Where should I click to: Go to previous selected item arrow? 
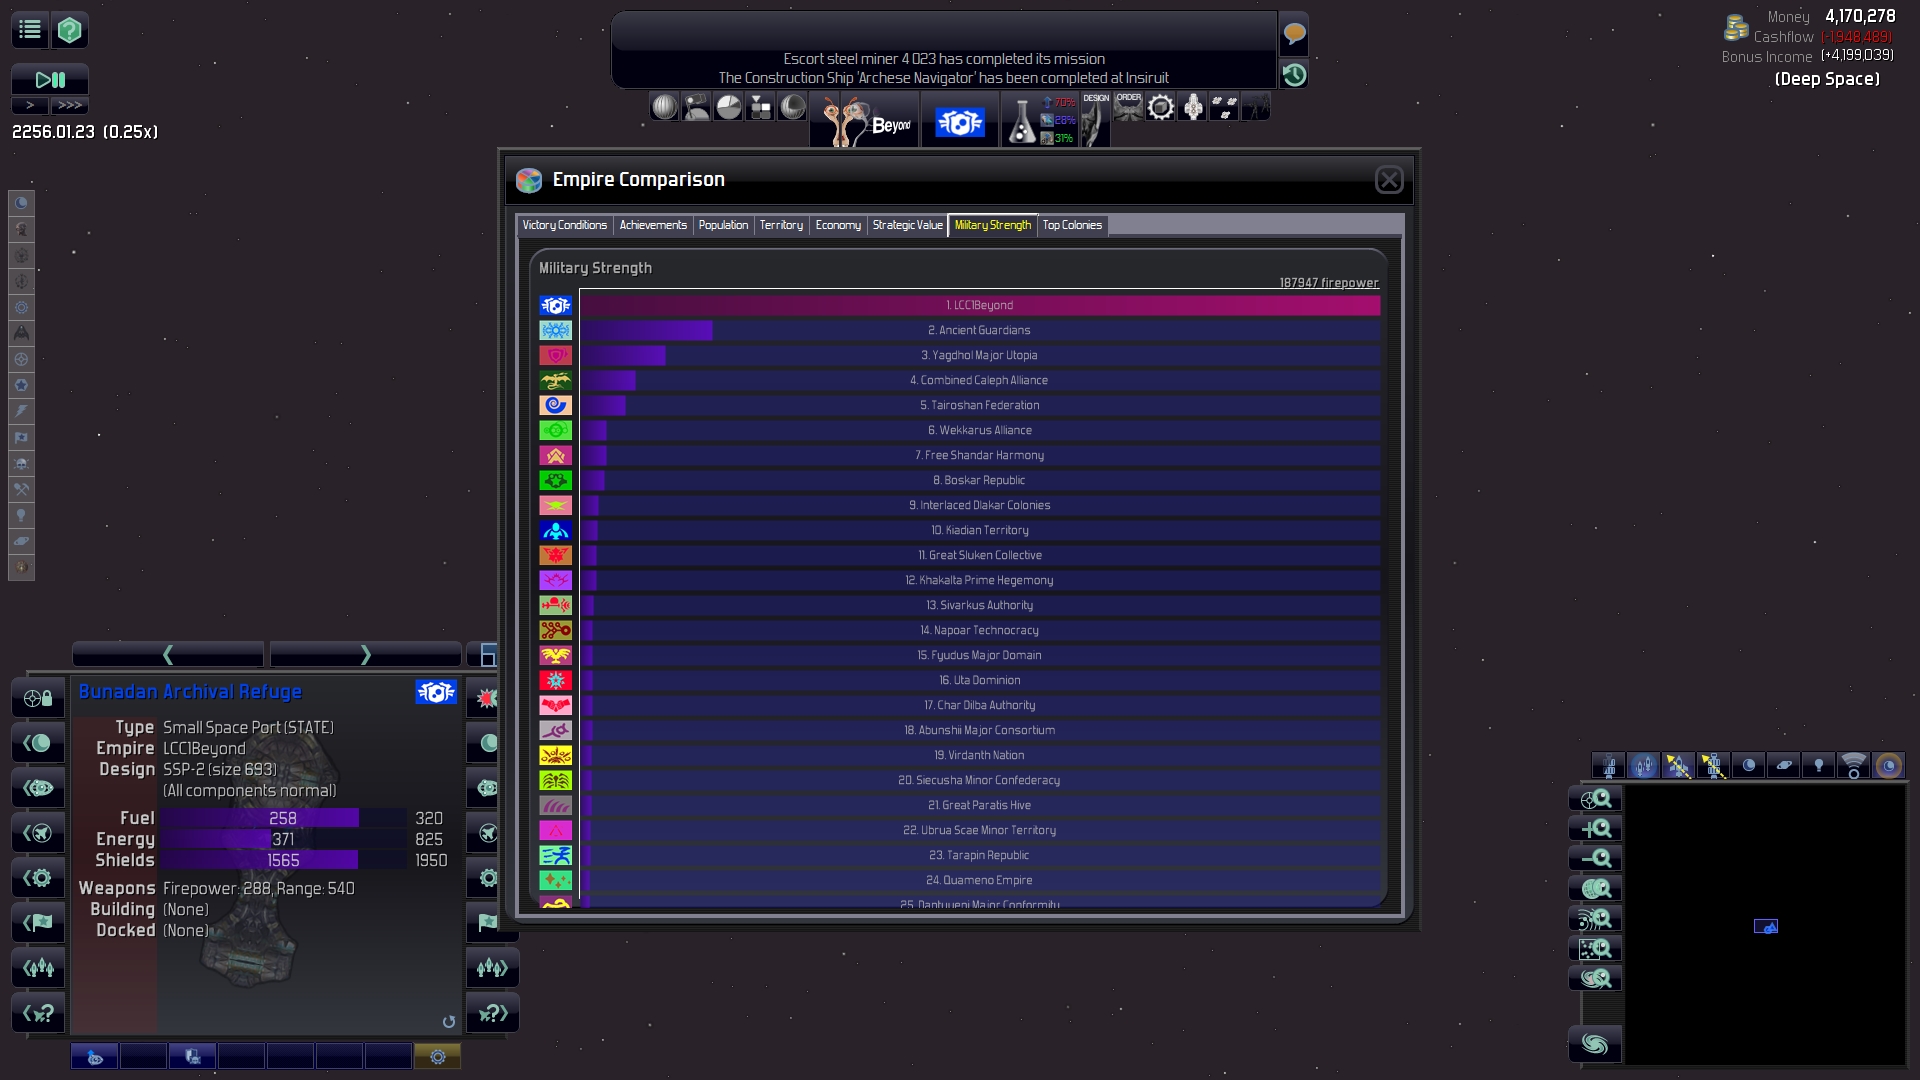pos(168,655)
